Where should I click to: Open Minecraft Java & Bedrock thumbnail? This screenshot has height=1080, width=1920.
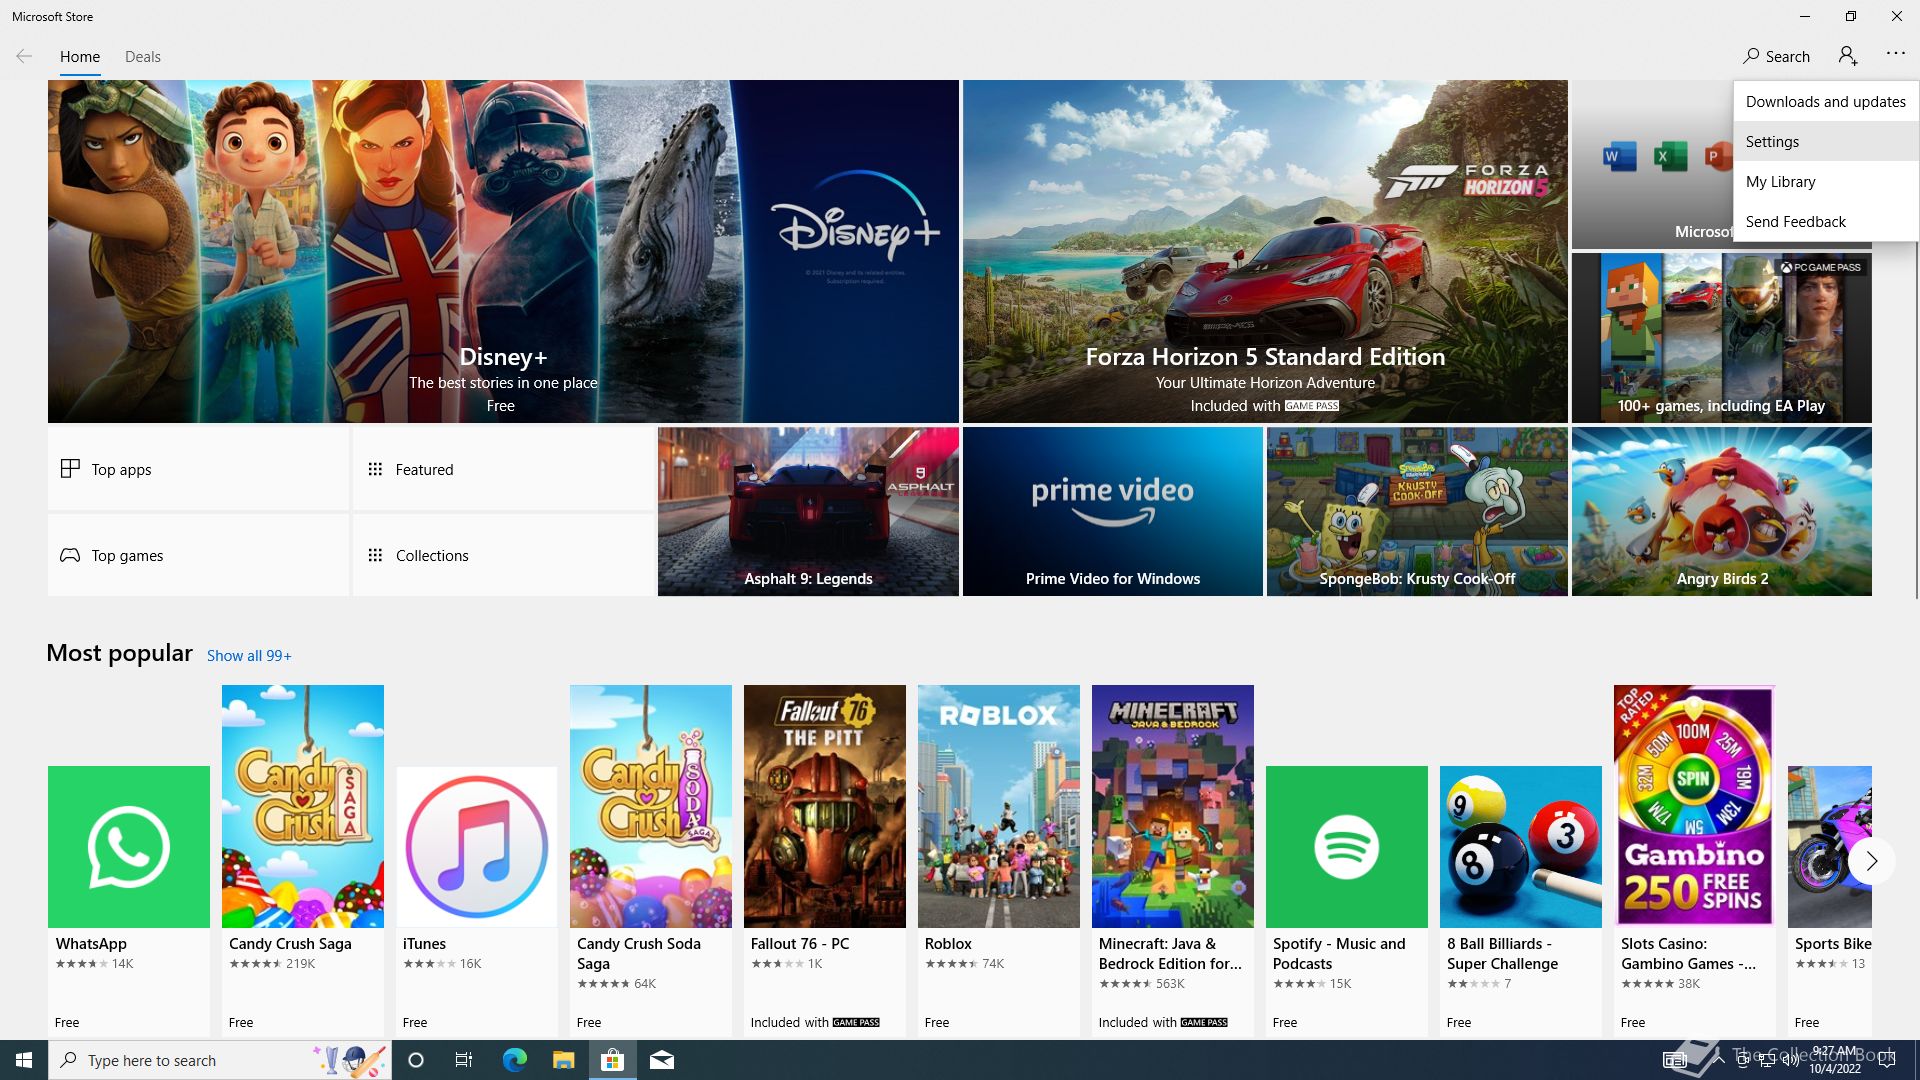[x=1173, y=806]
